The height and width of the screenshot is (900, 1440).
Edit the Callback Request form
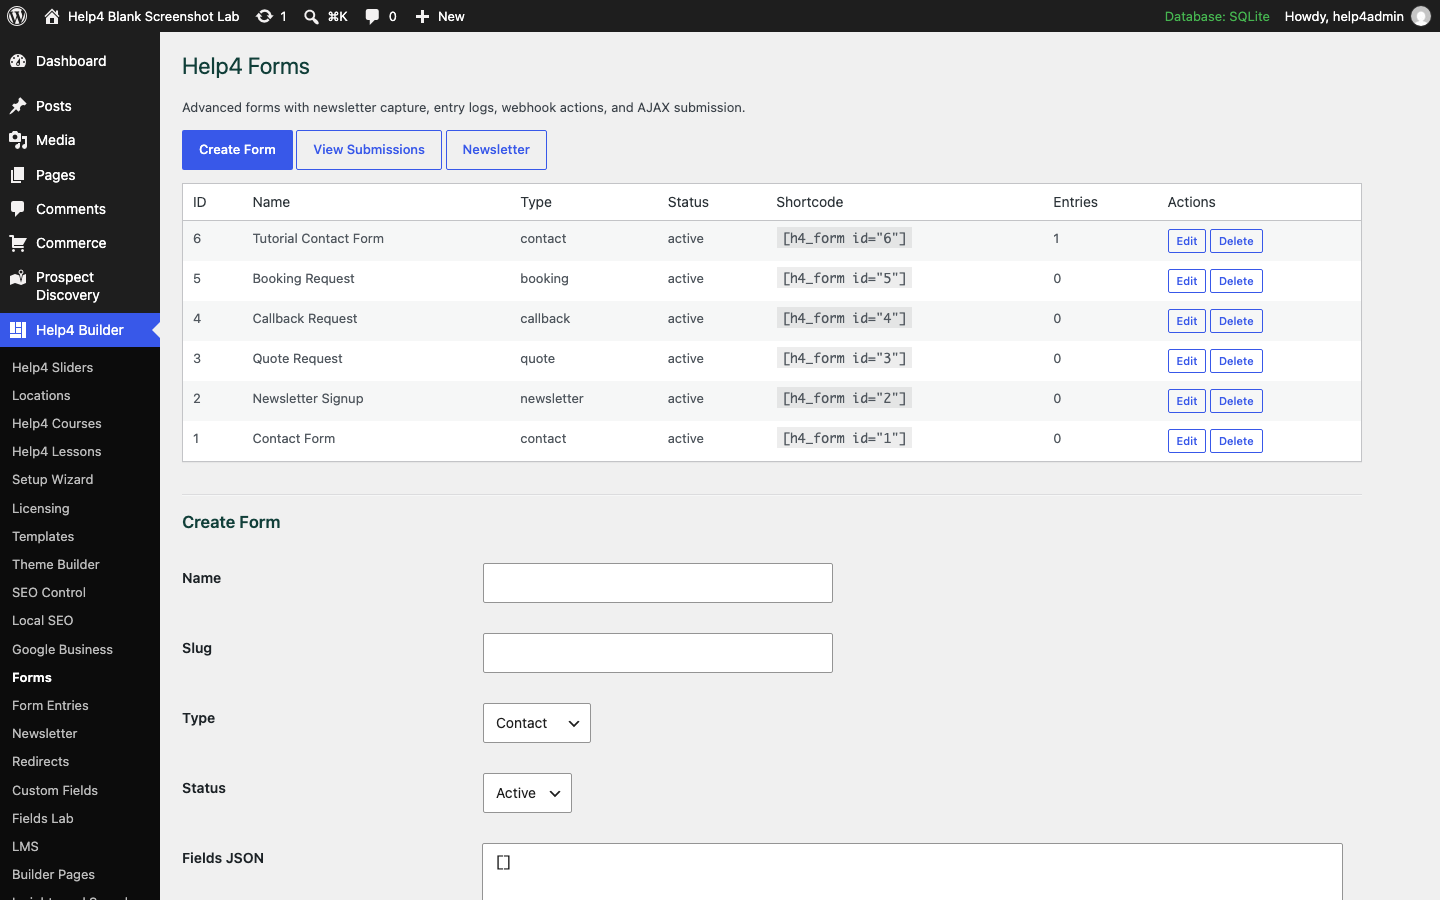(x=1187, y=321)
